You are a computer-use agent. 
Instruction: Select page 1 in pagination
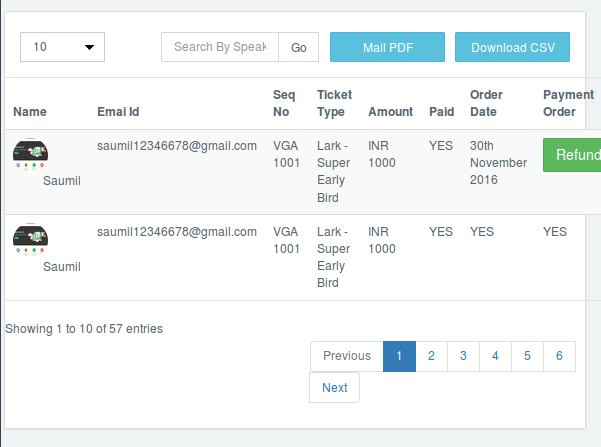point(399,356)
